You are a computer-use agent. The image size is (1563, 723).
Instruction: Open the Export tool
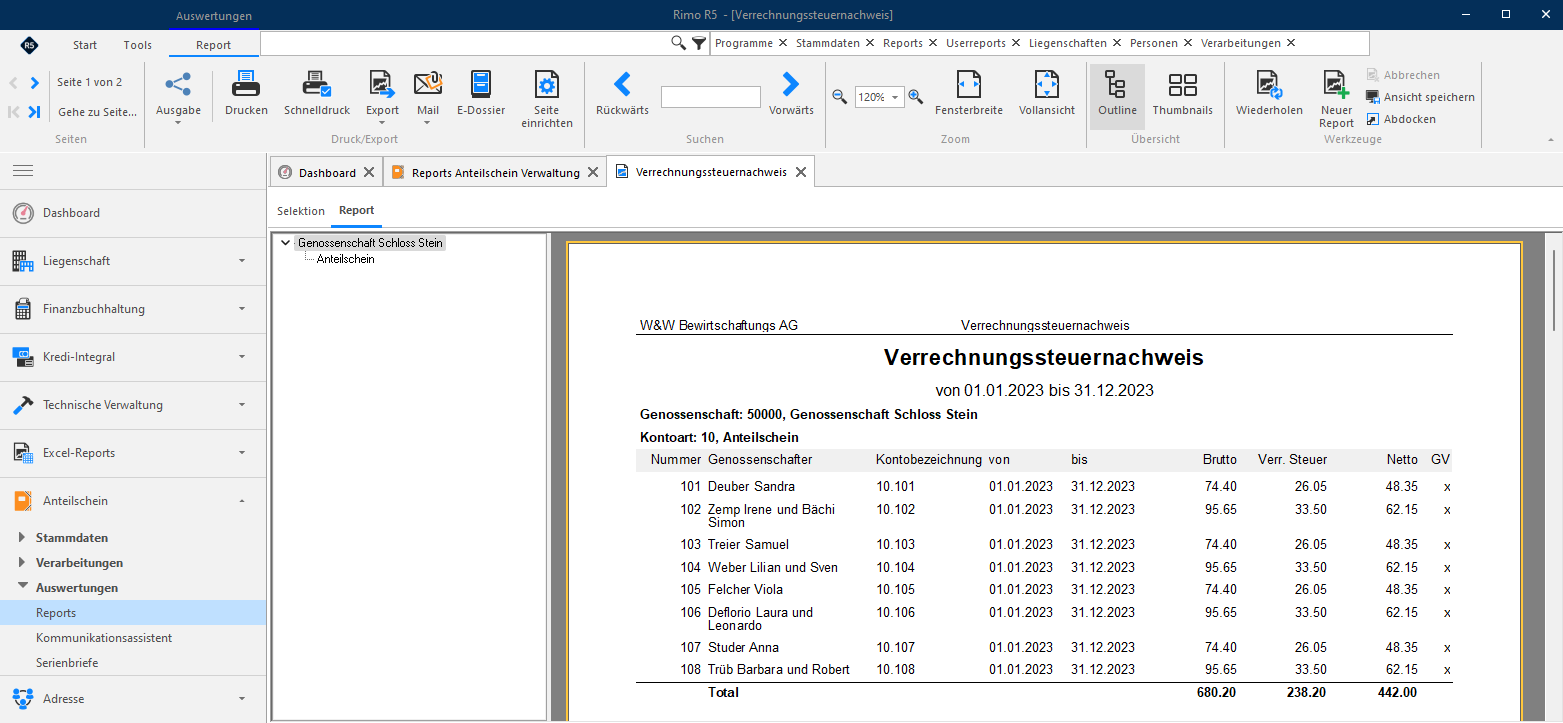coord(382,94)
